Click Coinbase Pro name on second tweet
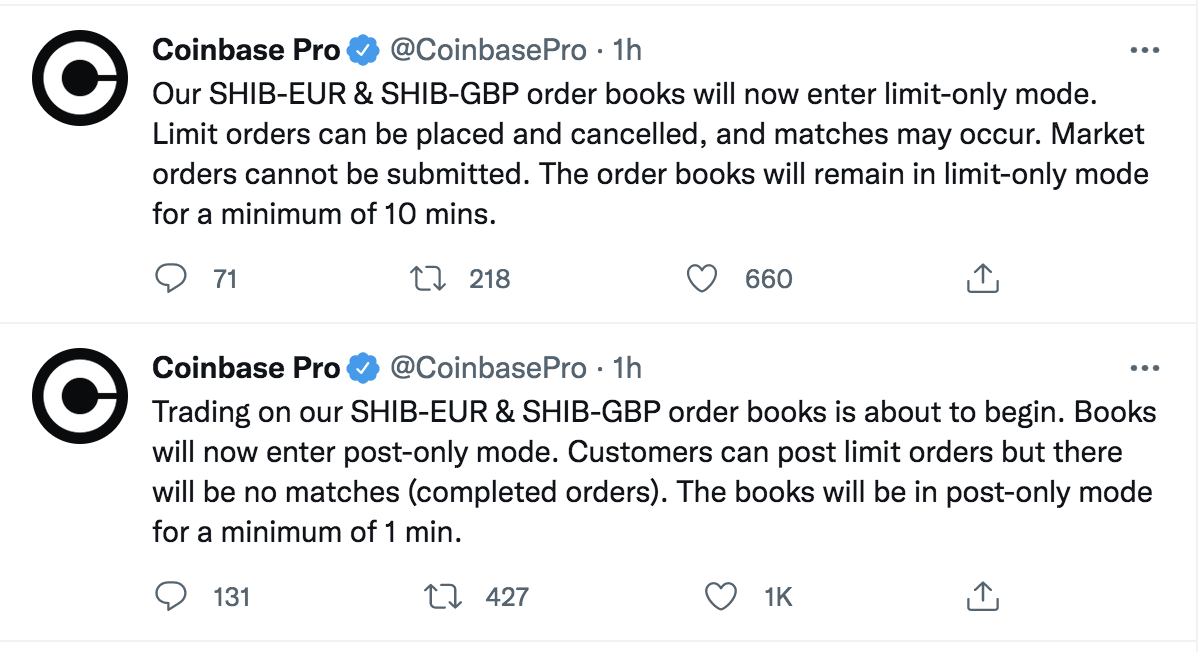 coord(246,368)
